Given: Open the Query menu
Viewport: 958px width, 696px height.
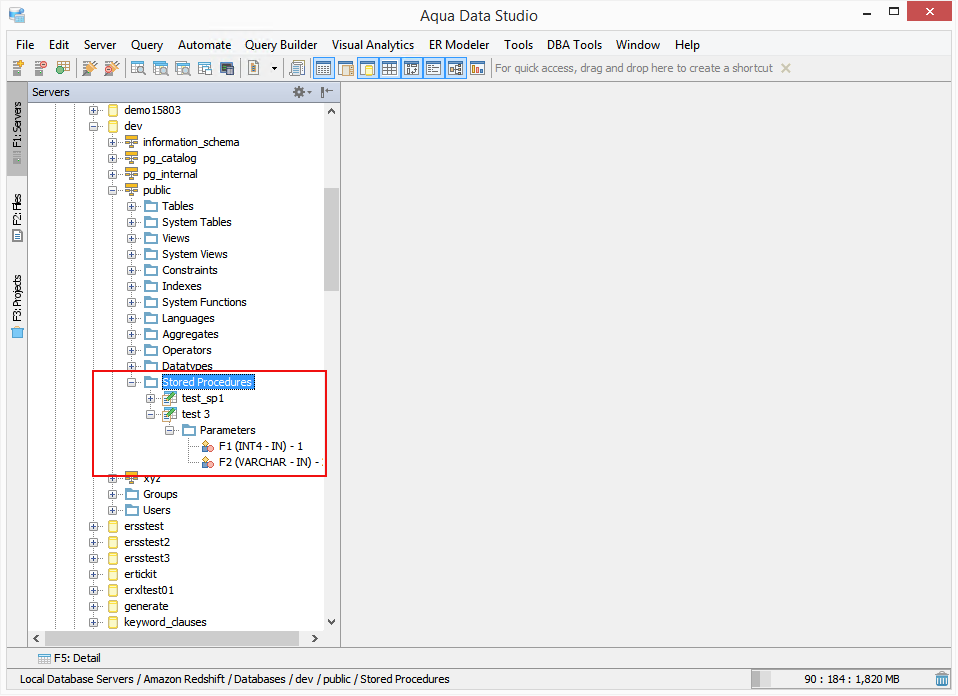Looking at the screenshot, I should [x=147, y=45].
